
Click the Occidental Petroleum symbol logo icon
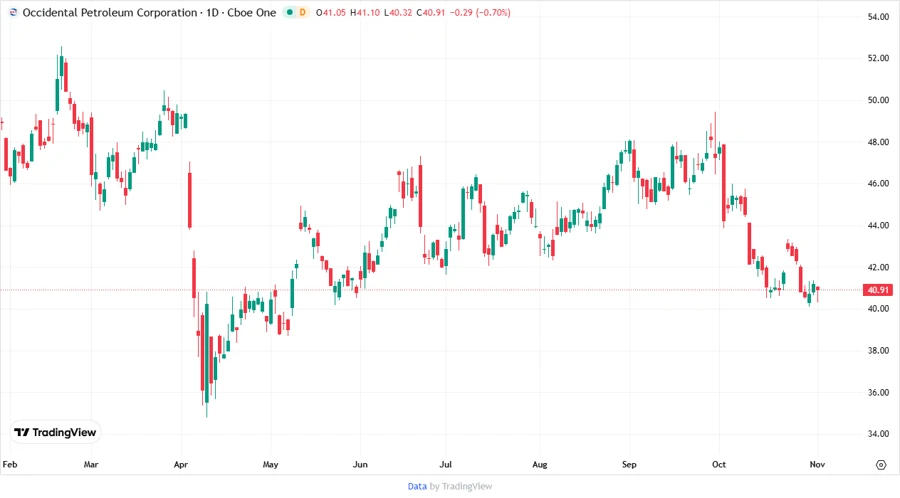[x=13, y=12]
